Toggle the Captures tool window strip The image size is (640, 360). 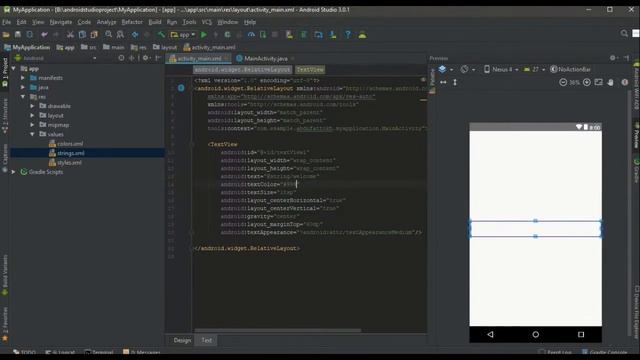pos(5,157)
